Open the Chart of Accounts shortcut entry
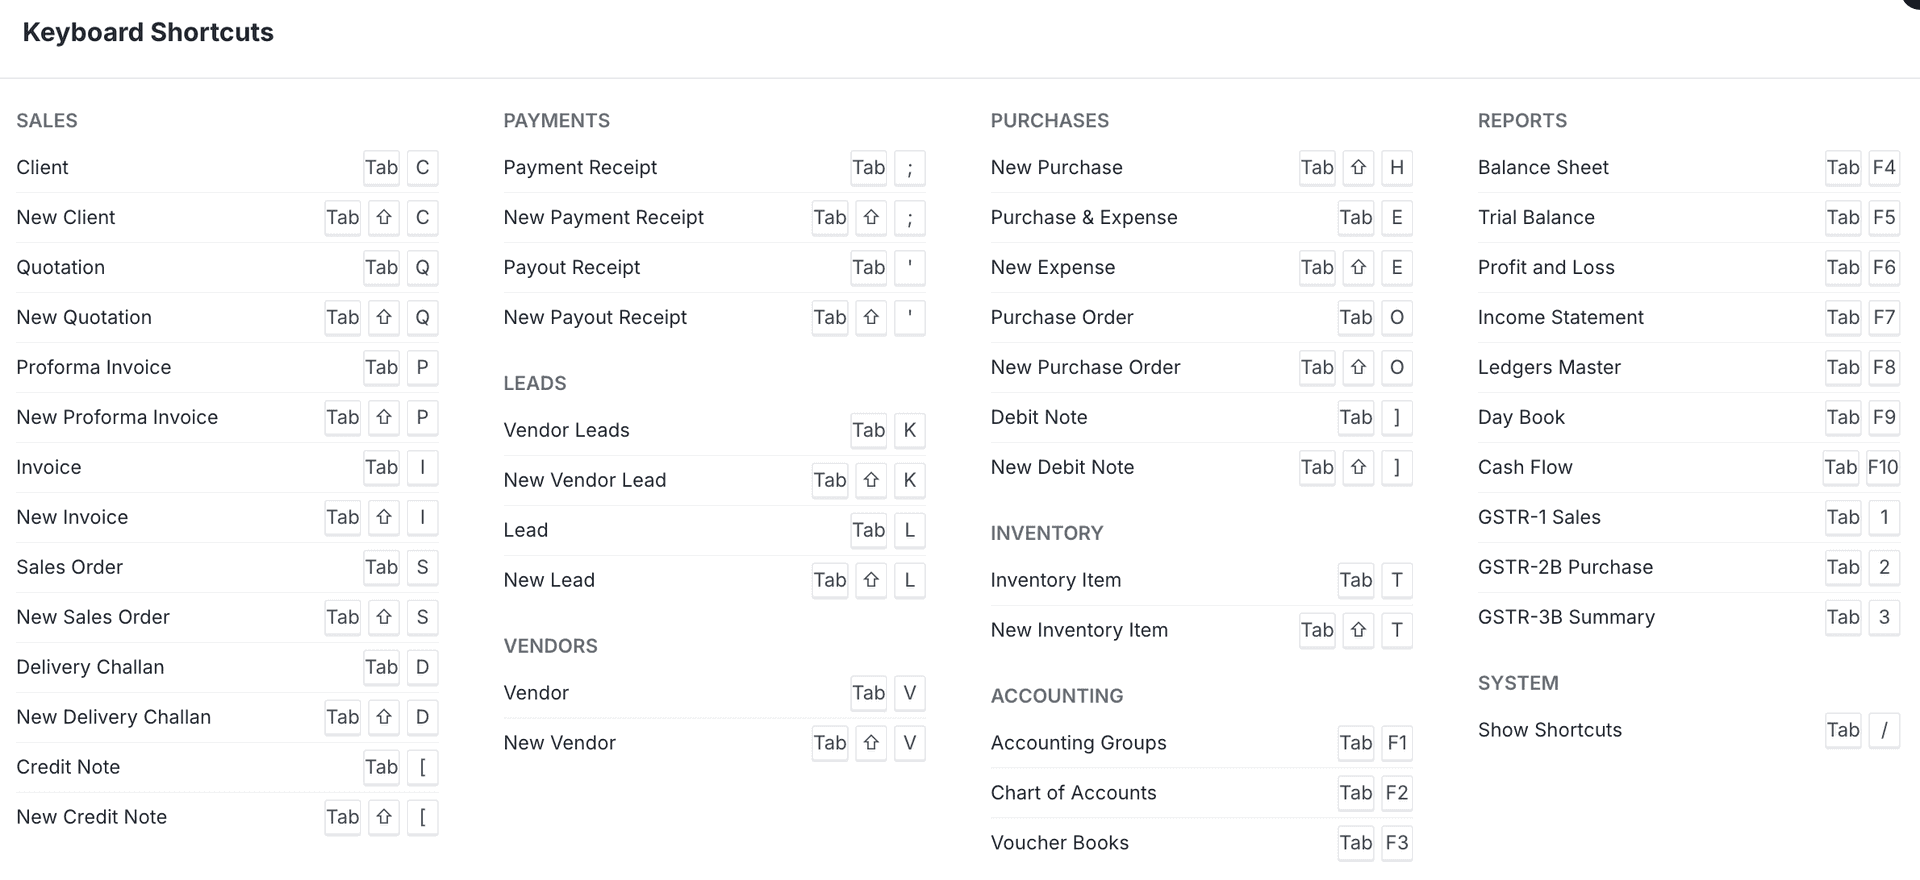Image resolution: width=1920 pixels, height=880 pixels. point(1073,793)
